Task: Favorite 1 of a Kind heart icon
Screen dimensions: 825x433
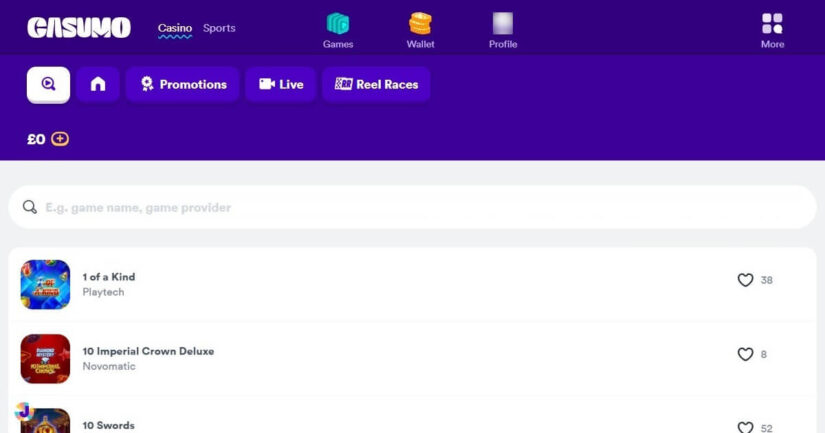Action: tap(745, 280)
